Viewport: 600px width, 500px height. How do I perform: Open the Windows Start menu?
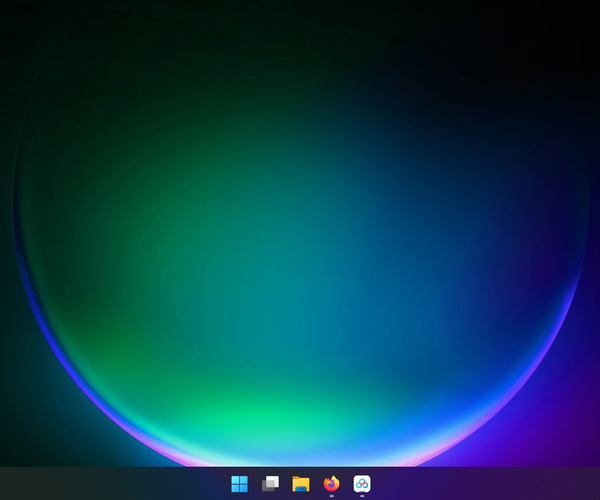point(239,484)
